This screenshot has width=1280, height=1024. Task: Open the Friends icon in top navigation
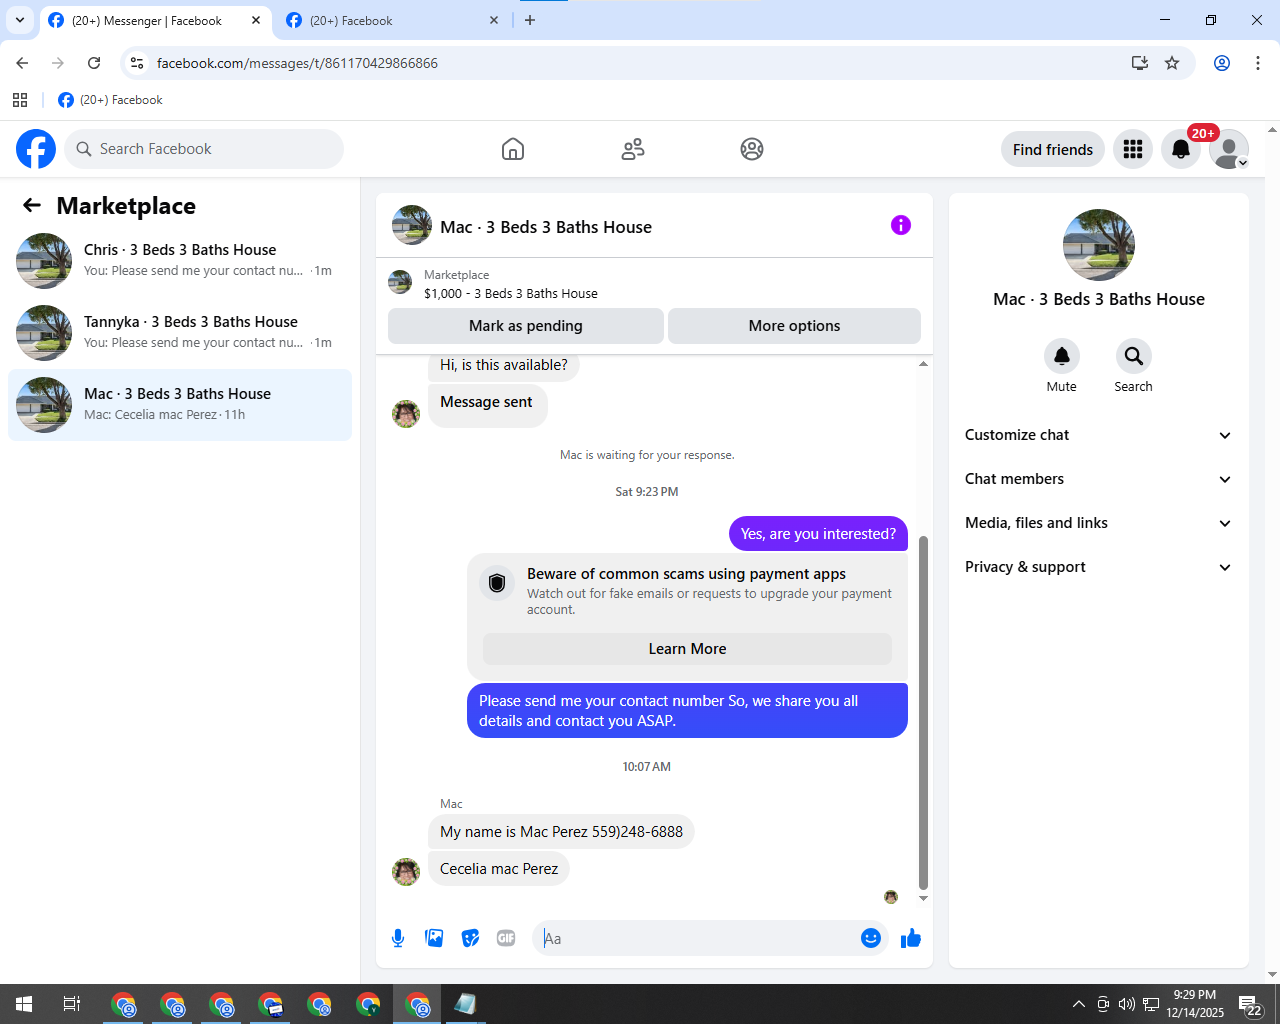633,149
